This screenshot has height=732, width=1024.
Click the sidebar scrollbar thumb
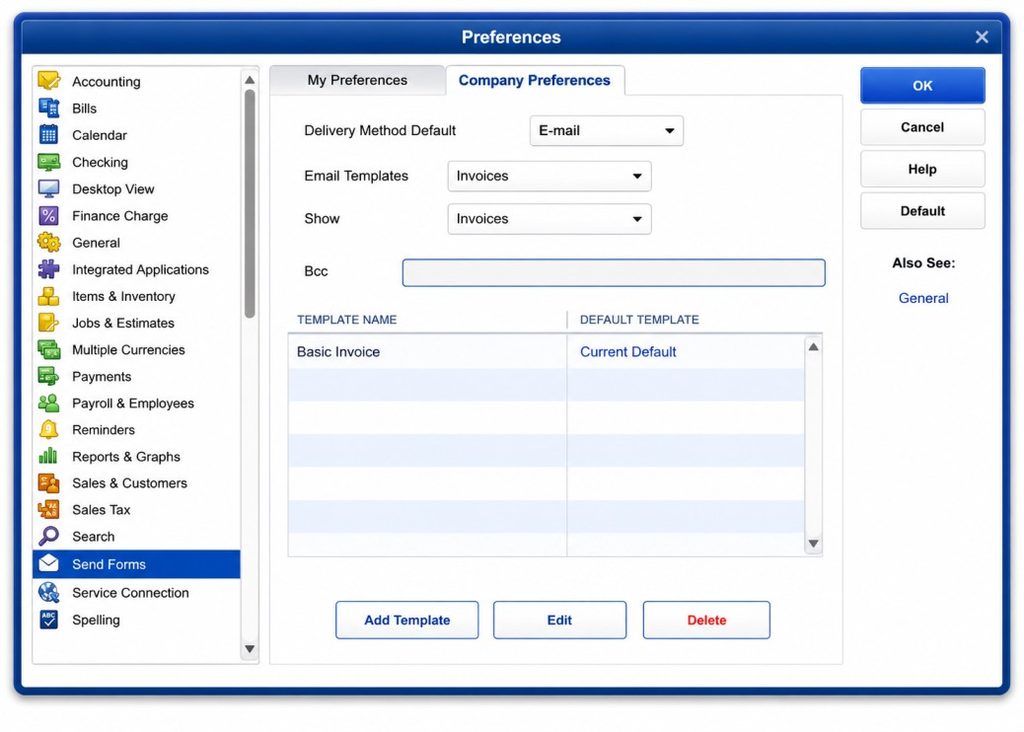click(249, 204)
